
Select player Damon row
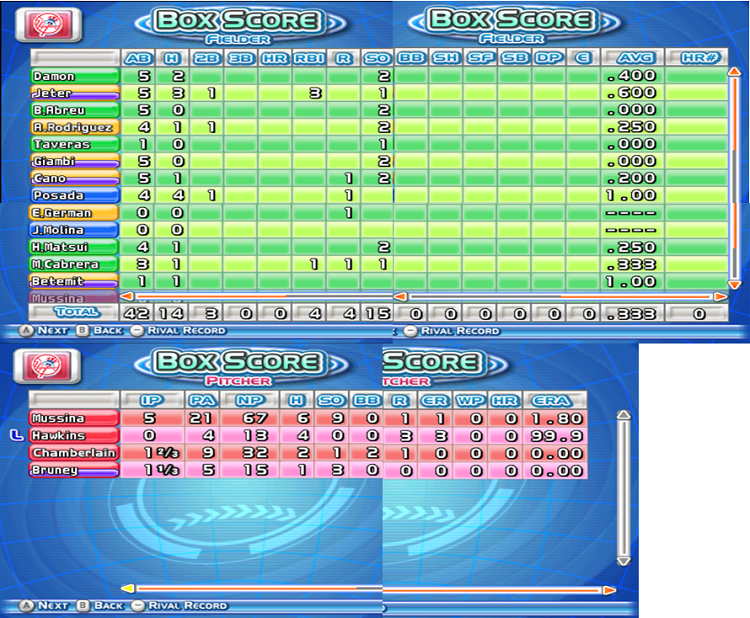point(75,76)
